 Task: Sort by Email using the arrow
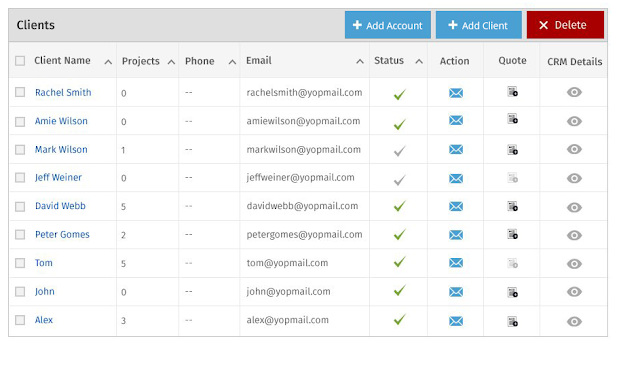tap(360, 62)
